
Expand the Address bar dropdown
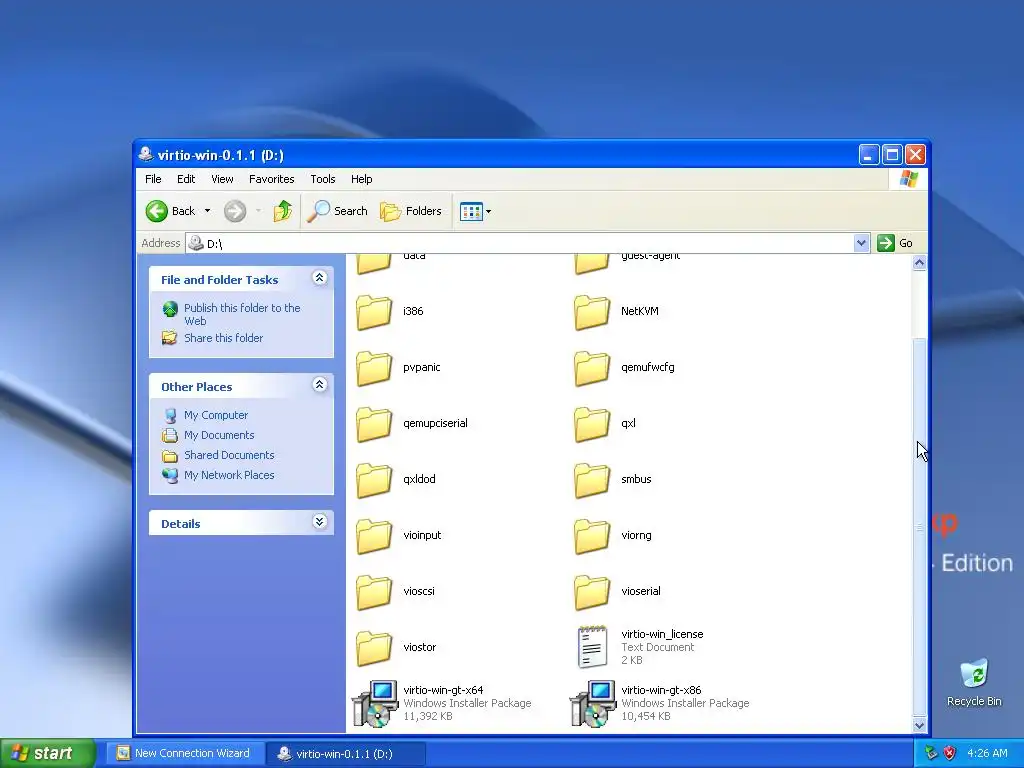point(861,243)
